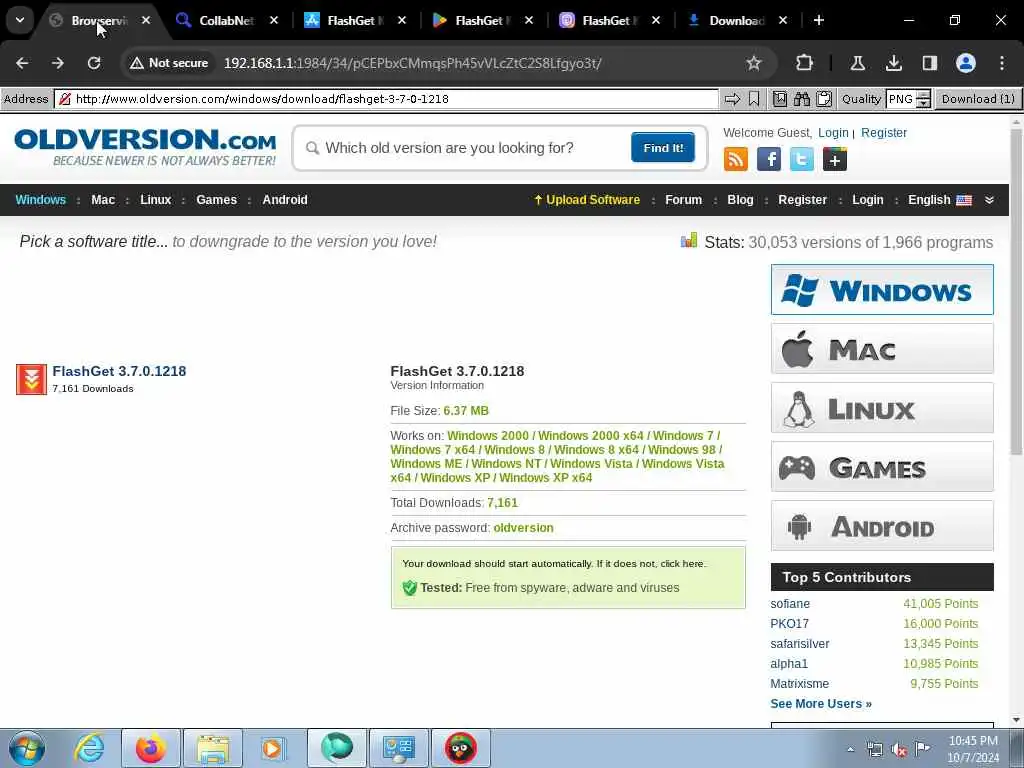The height and width of the screenshot is (768, 1024).
Task: Click the OldVersion.com logo
Action: 145,148
